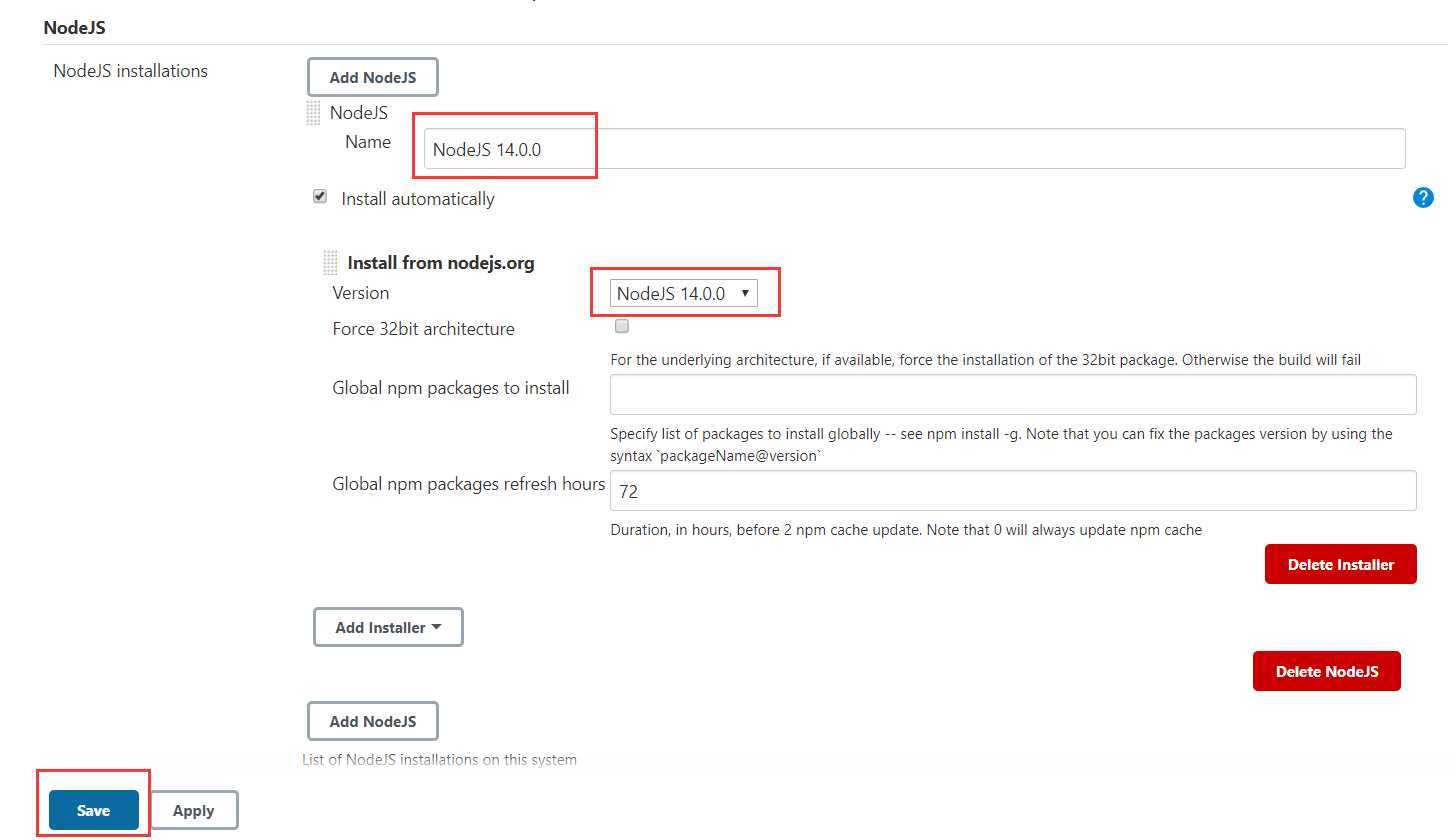Grab the drag handle beside NodeJS entry
Viewport: 1455px width, 840px height.
click(313, 113)
